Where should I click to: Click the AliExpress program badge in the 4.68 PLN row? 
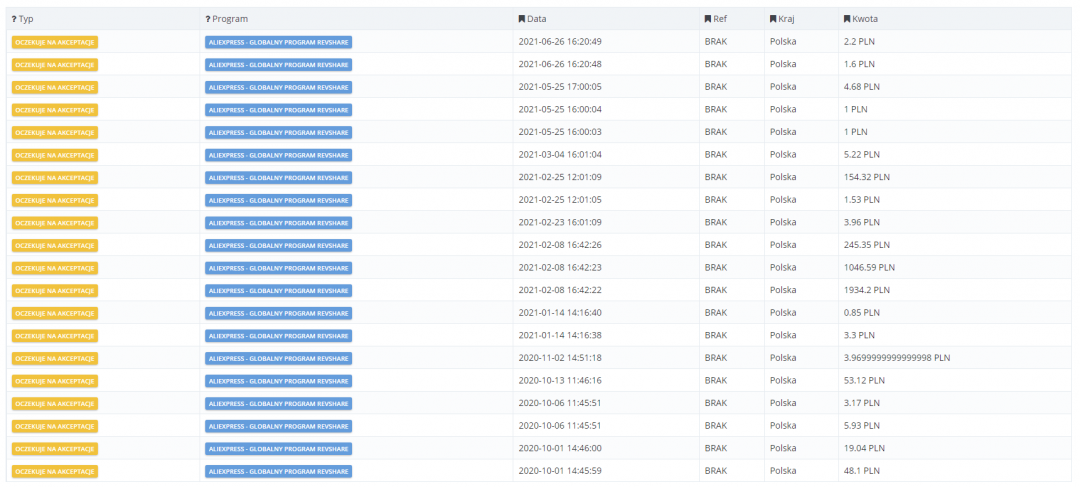coord(278,87)
